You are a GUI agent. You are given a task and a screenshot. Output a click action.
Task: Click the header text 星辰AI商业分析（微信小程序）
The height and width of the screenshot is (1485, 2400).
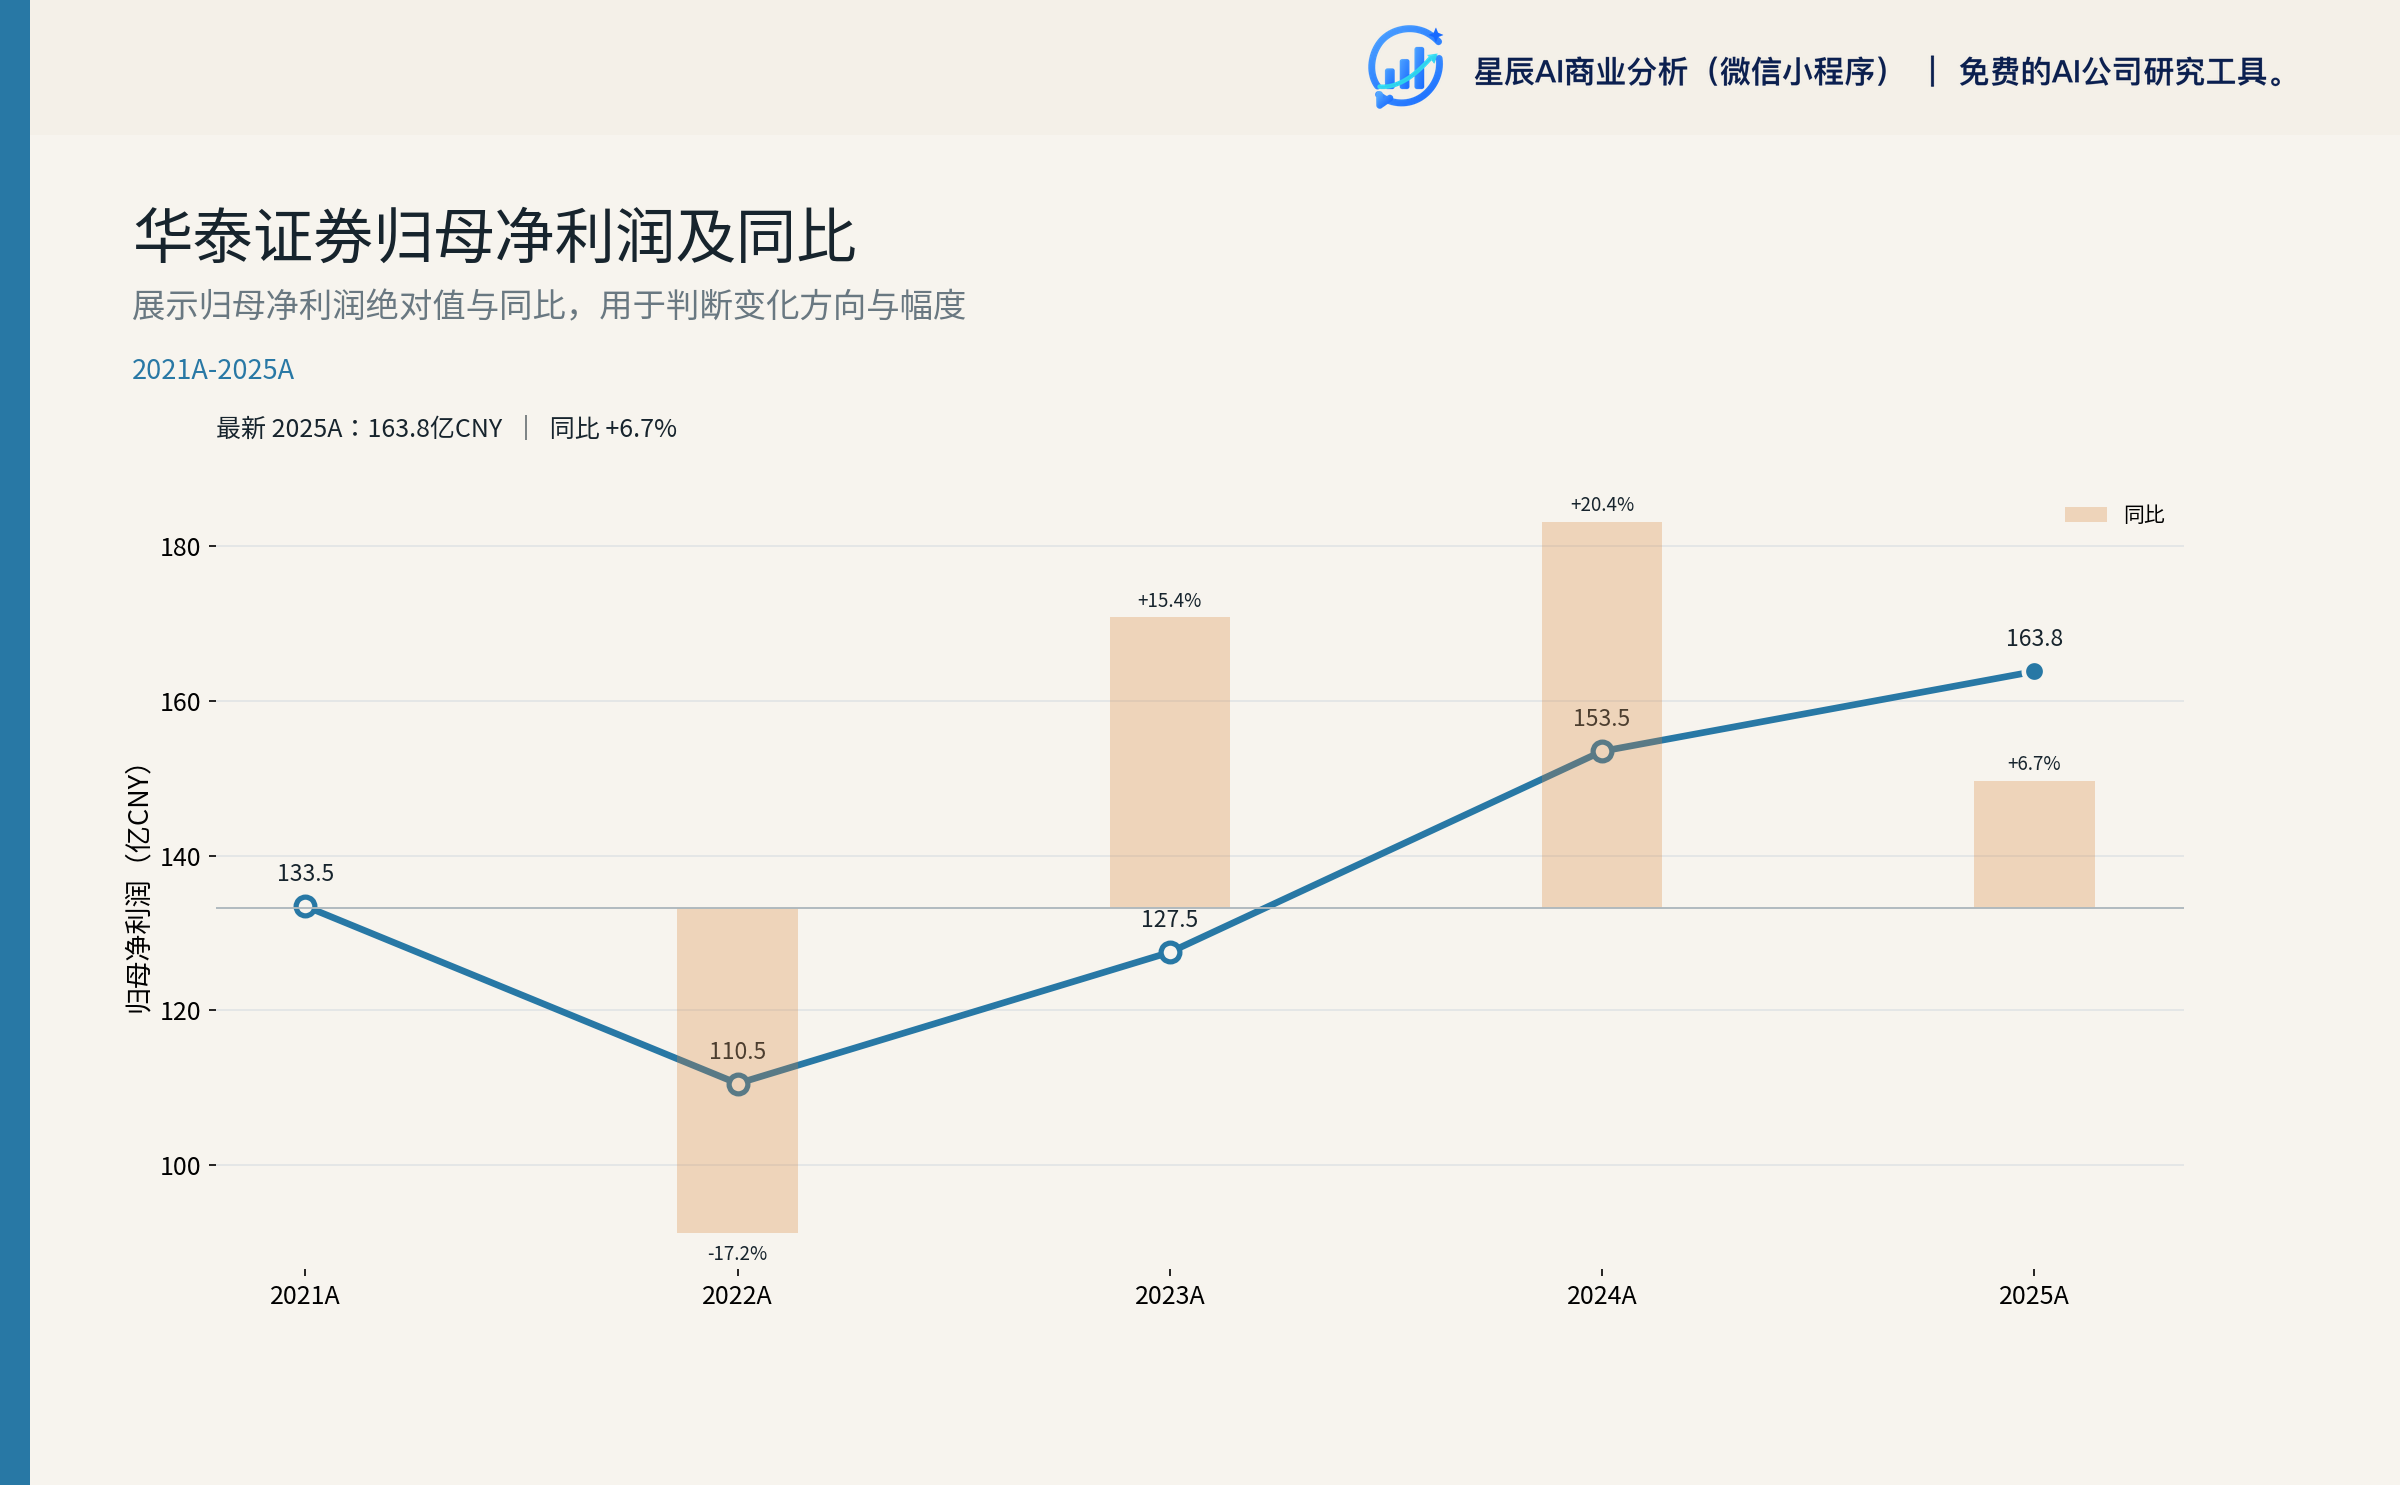1684,72
